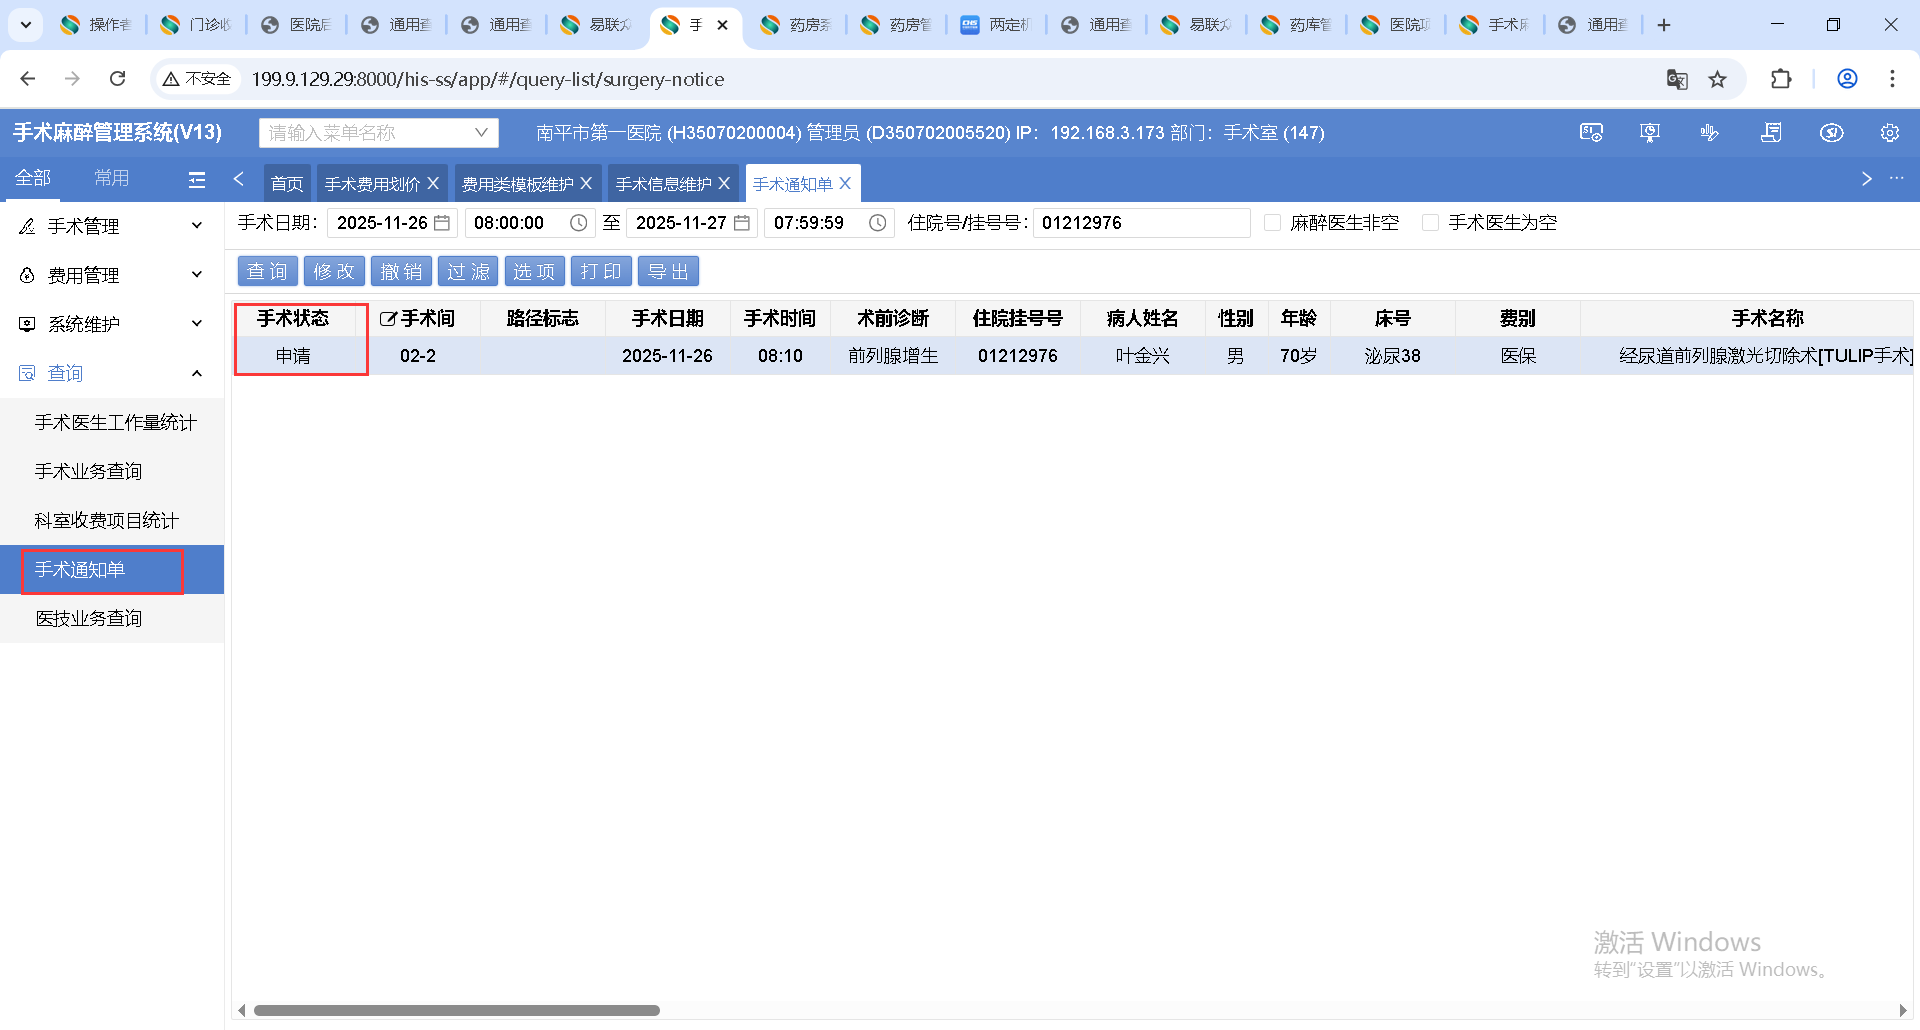This screenshot has width=1920, height=1030.
Task: Expand the 系统维护 sidebar menu
Action: click(x=112, y=325)
